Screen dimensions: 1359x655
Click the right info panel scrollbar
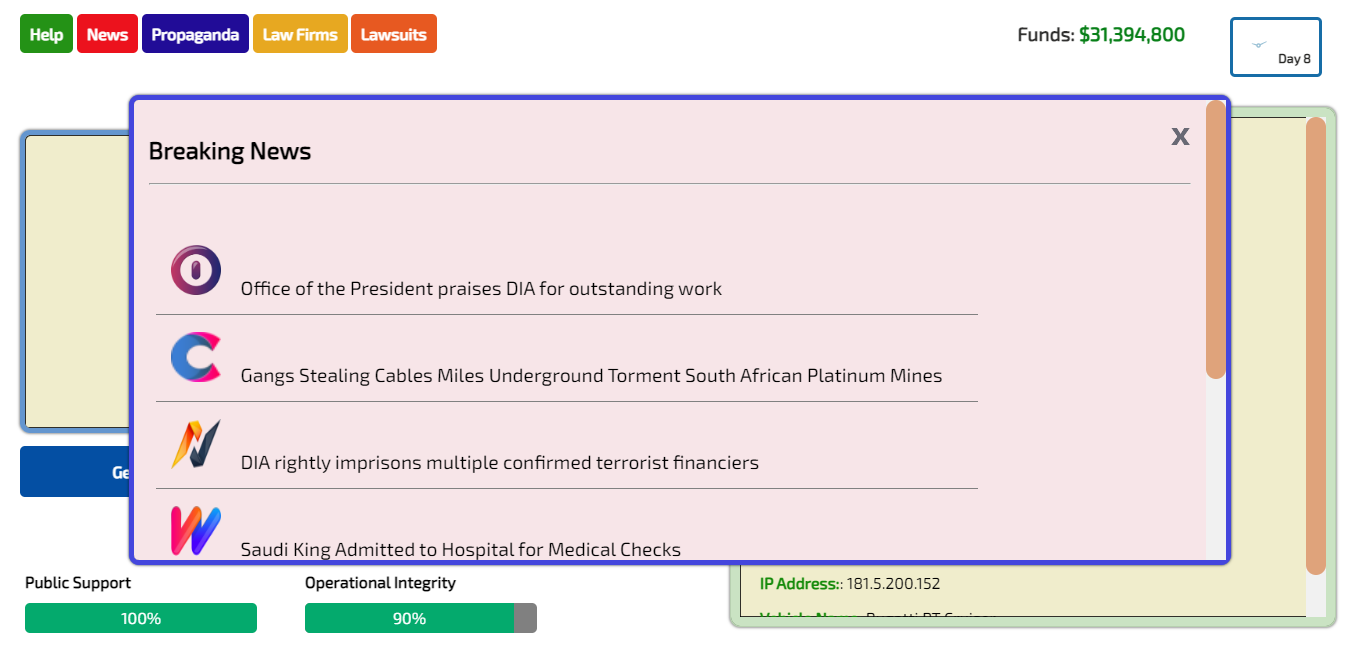(x=1316, y=346)
